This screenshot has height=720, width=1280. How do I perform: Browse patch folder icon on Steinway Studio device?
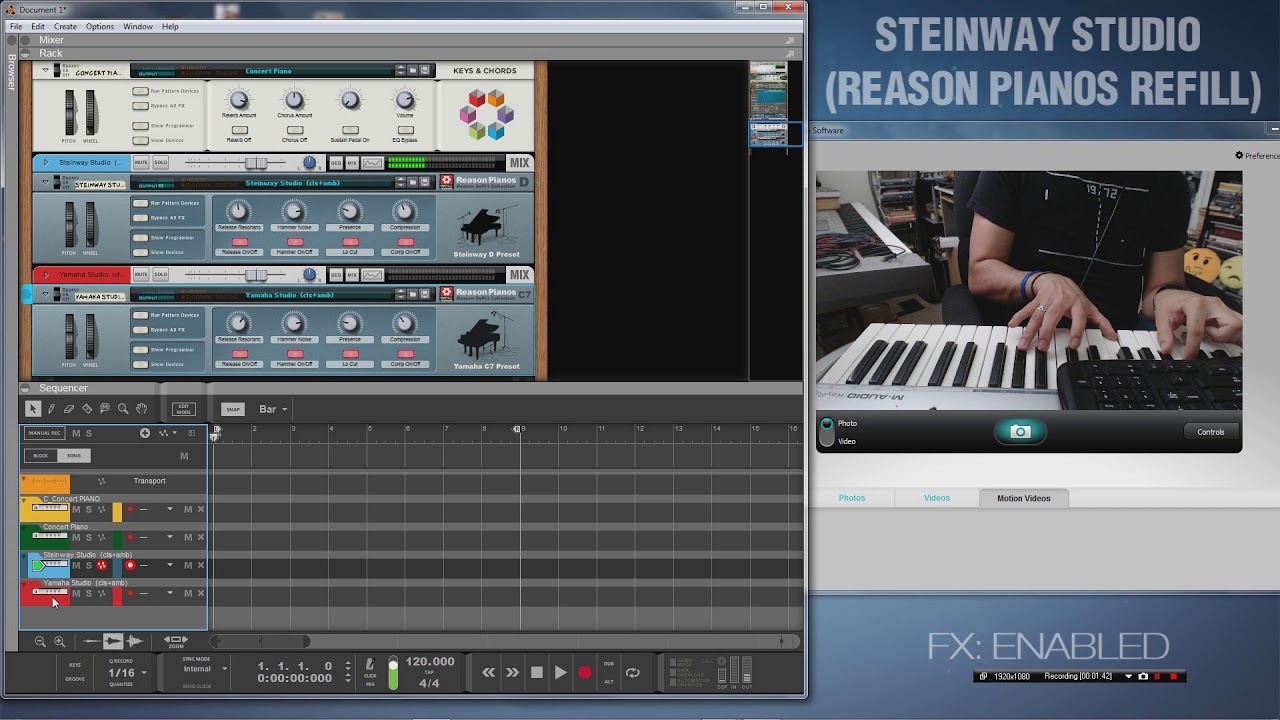coord(413,183)
